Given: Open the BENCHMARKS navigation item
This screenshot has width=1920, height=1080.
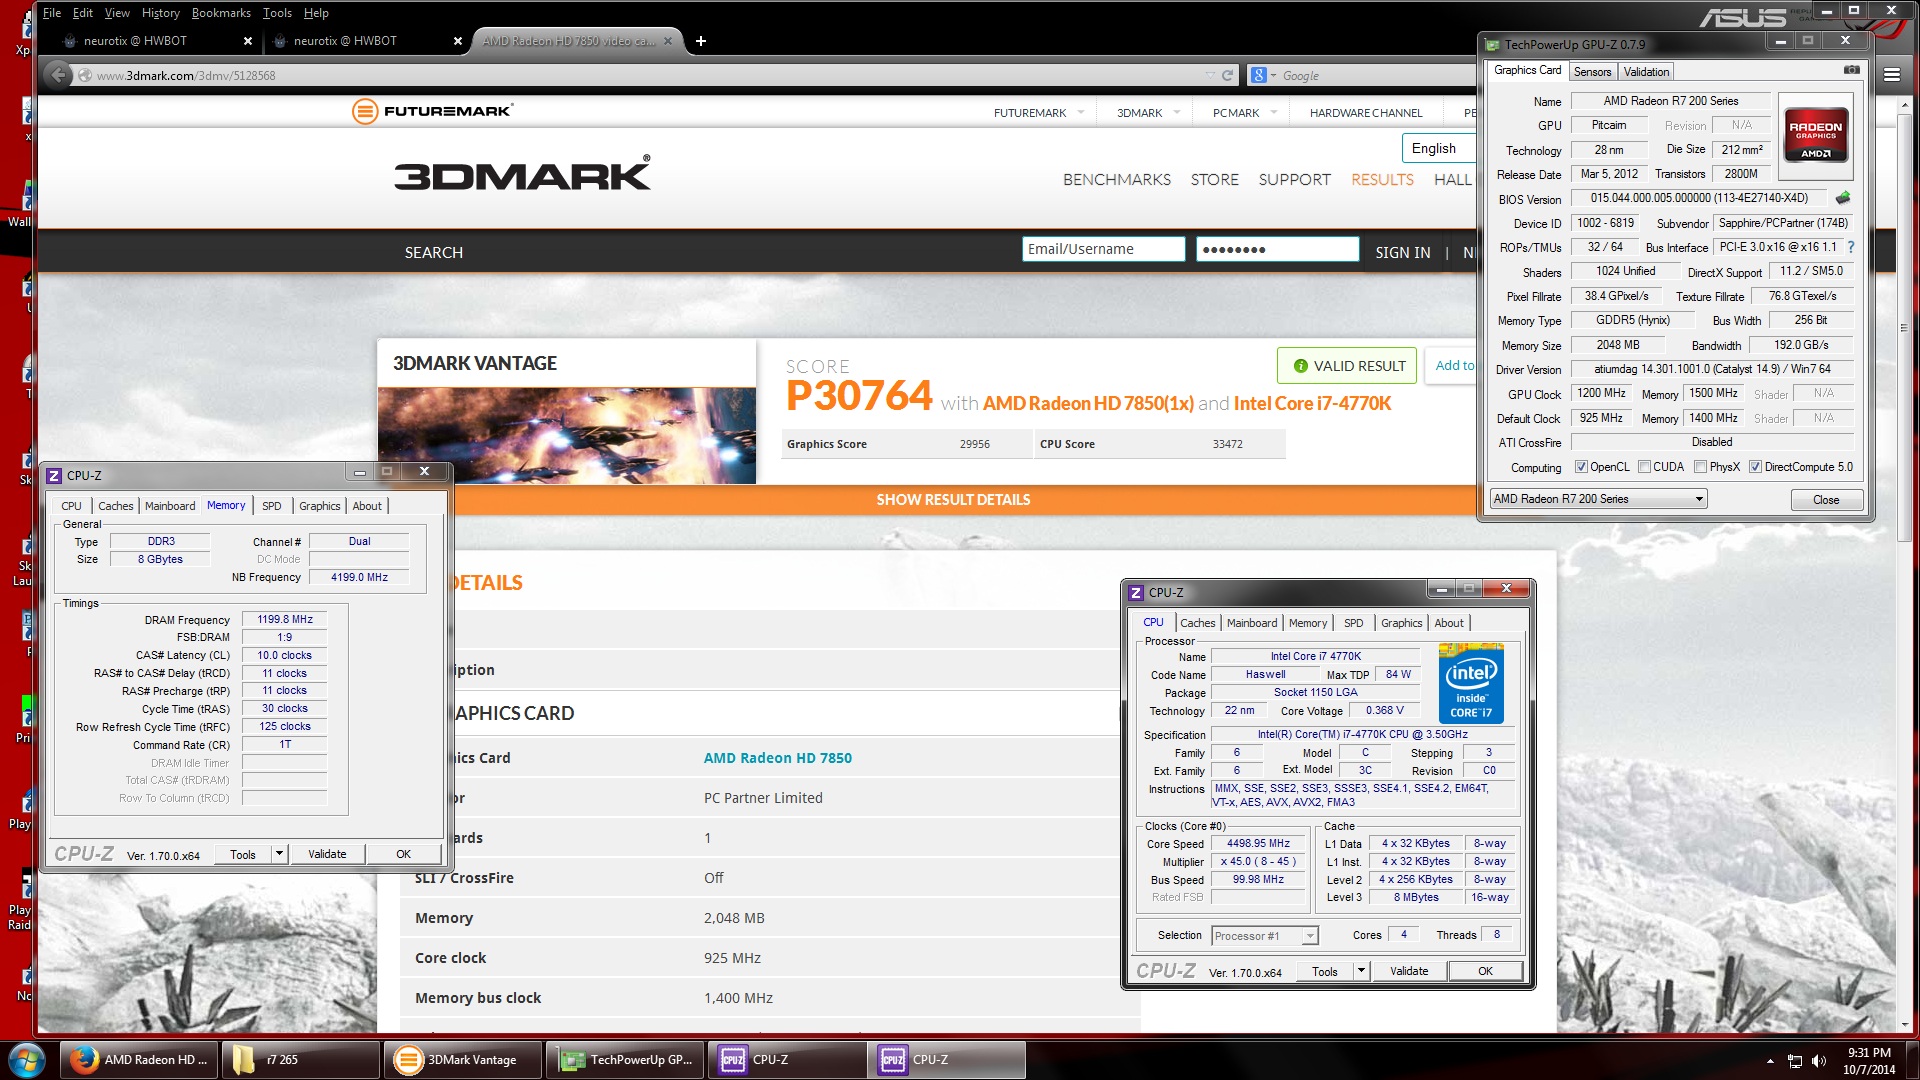Looking at the screenshot, I should coord(1116,180).
